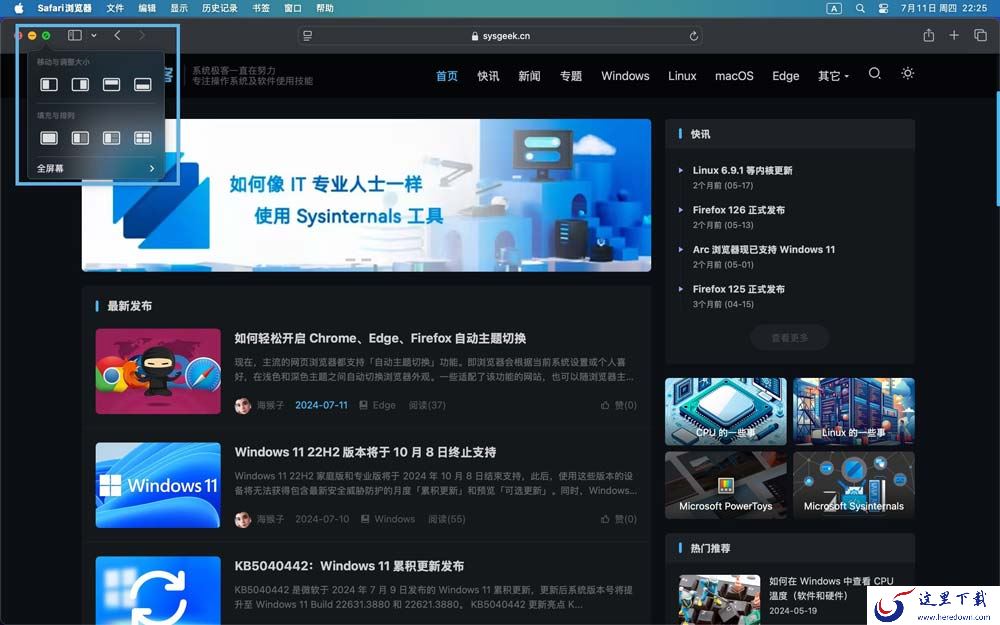Open the Edge category tag under first article
This screenshot has width=1000, height=625.
(x=378, y=405)
